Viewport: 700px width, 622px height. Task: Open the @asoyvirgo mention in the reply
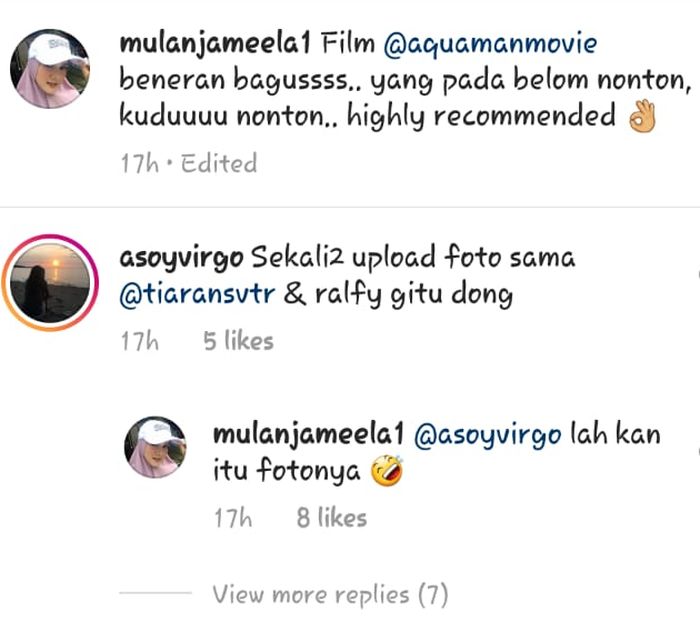pos(487,434)
